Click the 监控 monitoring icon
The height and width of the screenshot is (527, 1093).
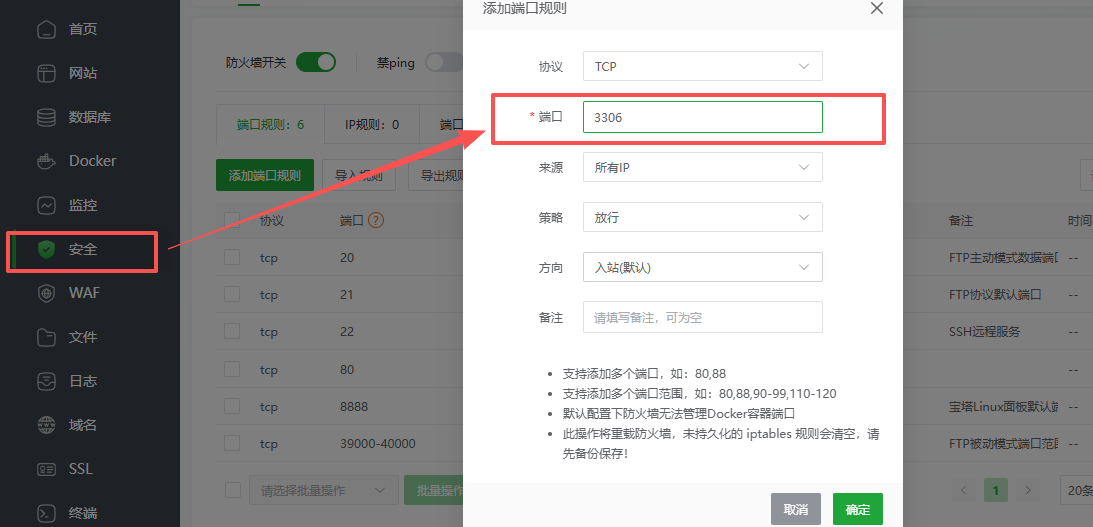click(46, 205)
